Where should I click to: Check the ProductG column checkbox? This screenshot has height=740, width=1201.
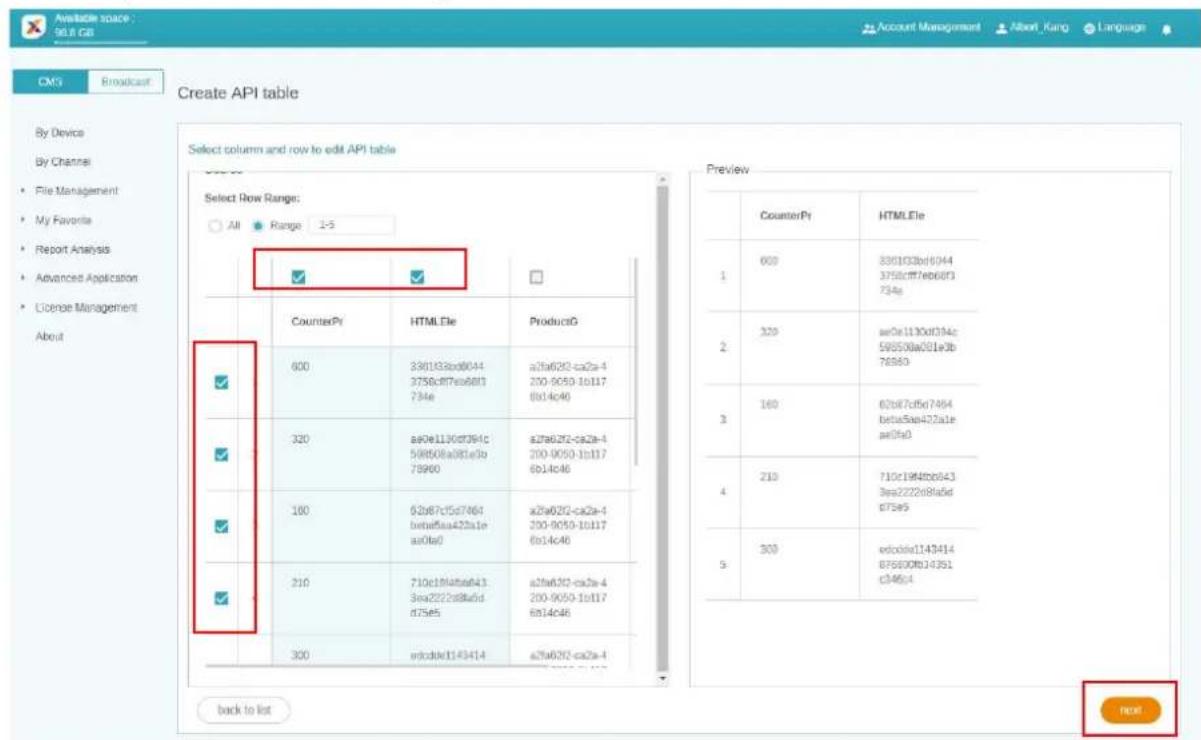tap(538, 277)
